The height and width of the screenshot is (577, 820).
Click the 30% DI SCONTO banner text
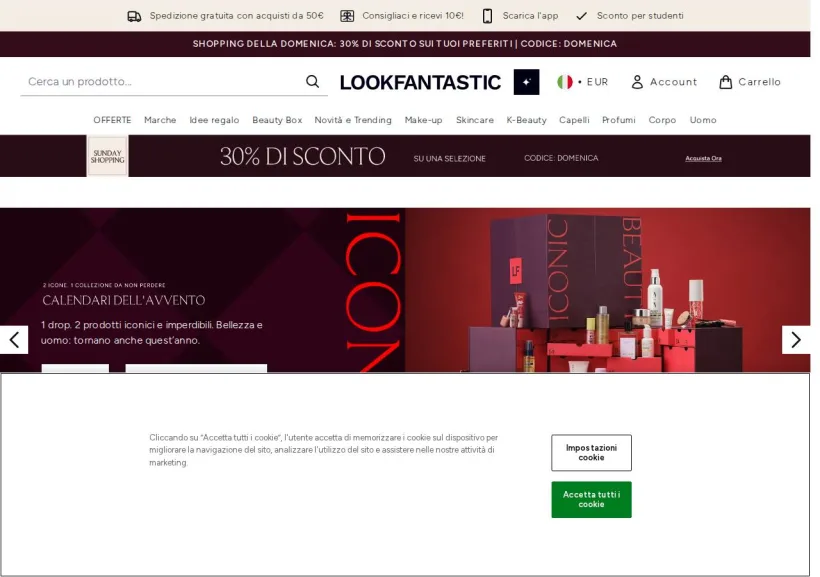(x=302, y=156)
